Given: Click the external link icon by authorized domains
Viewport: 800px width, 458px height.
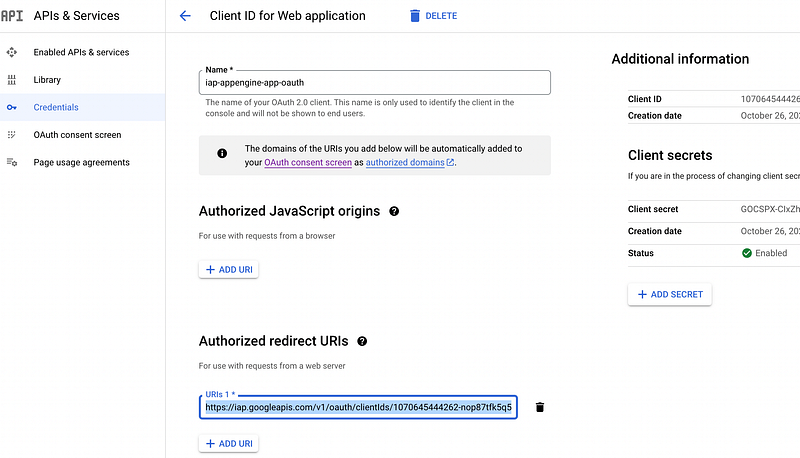Looking at the screenshot, I should point(450,162).
